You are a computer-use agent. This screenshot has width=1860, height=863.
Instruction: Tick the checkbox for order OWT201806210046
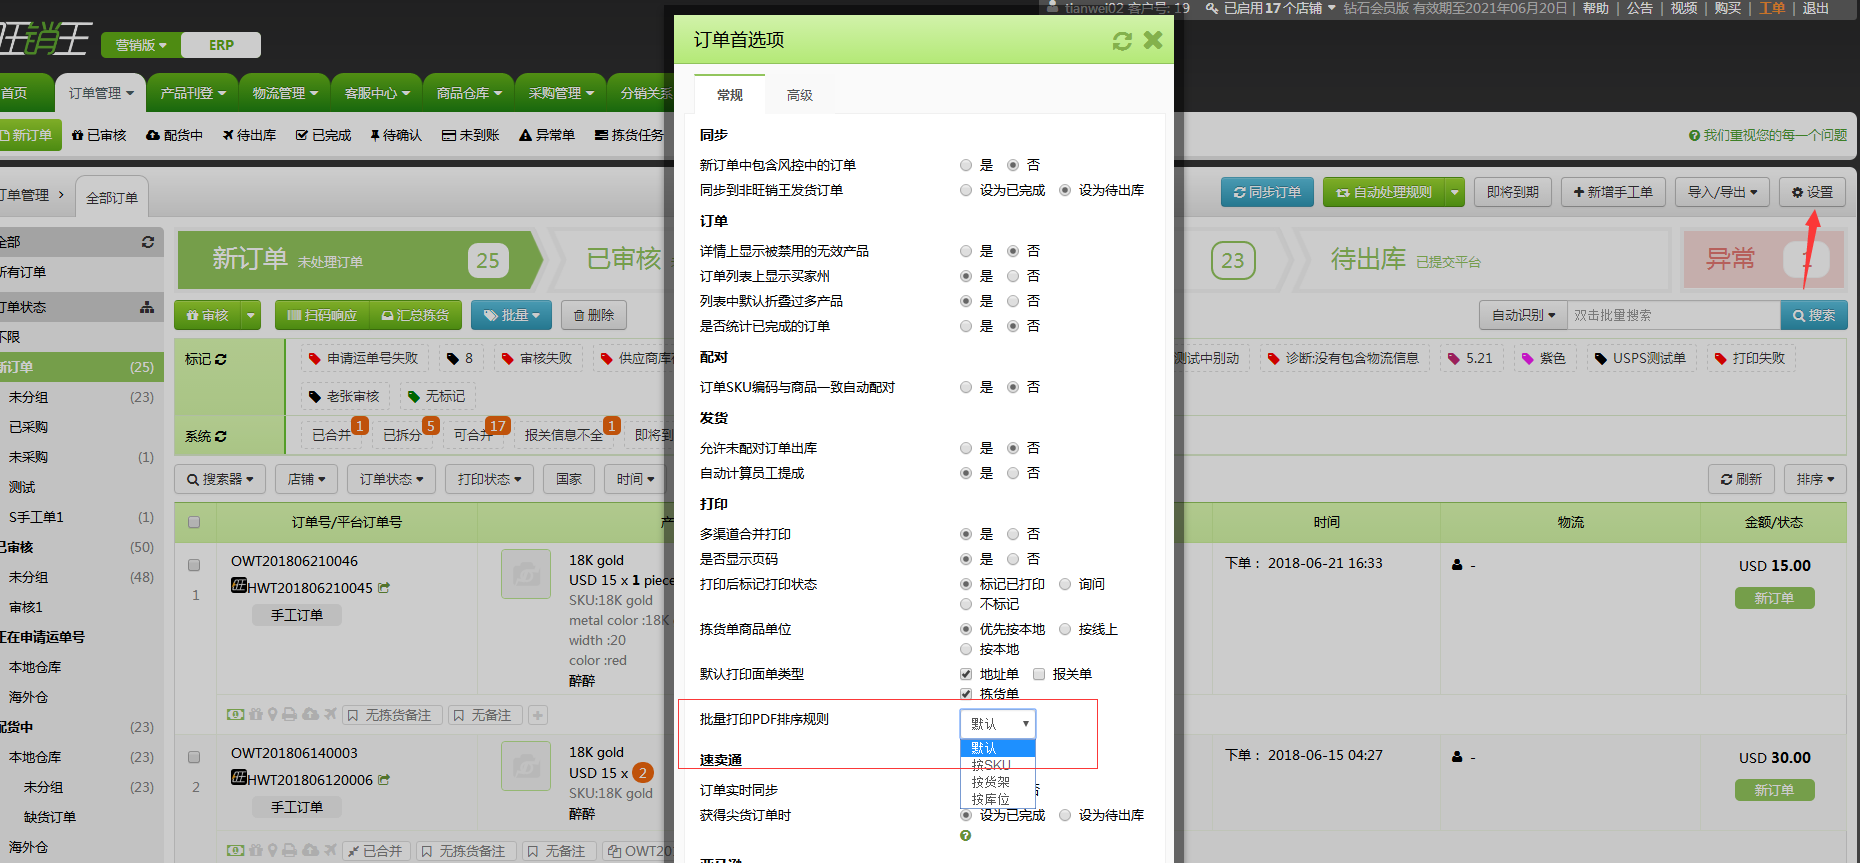coord(194,565)
